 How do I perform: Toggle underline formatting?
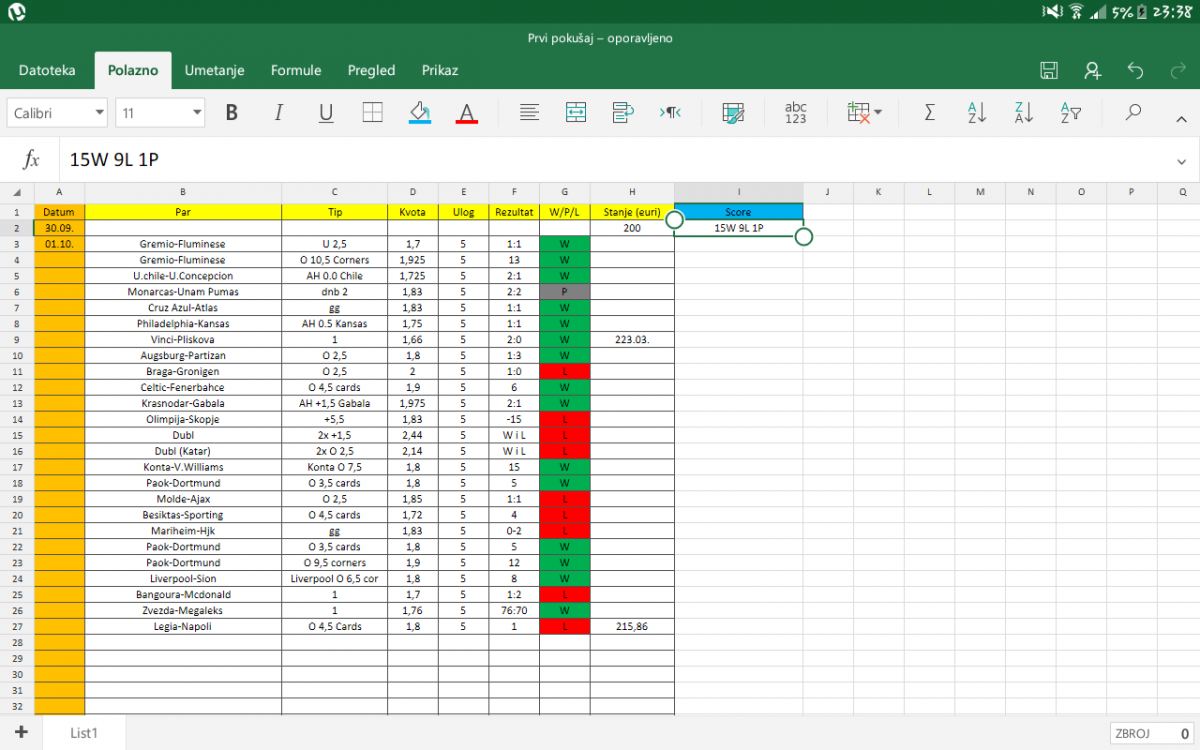pyautogui.click(x=326, y=113)
